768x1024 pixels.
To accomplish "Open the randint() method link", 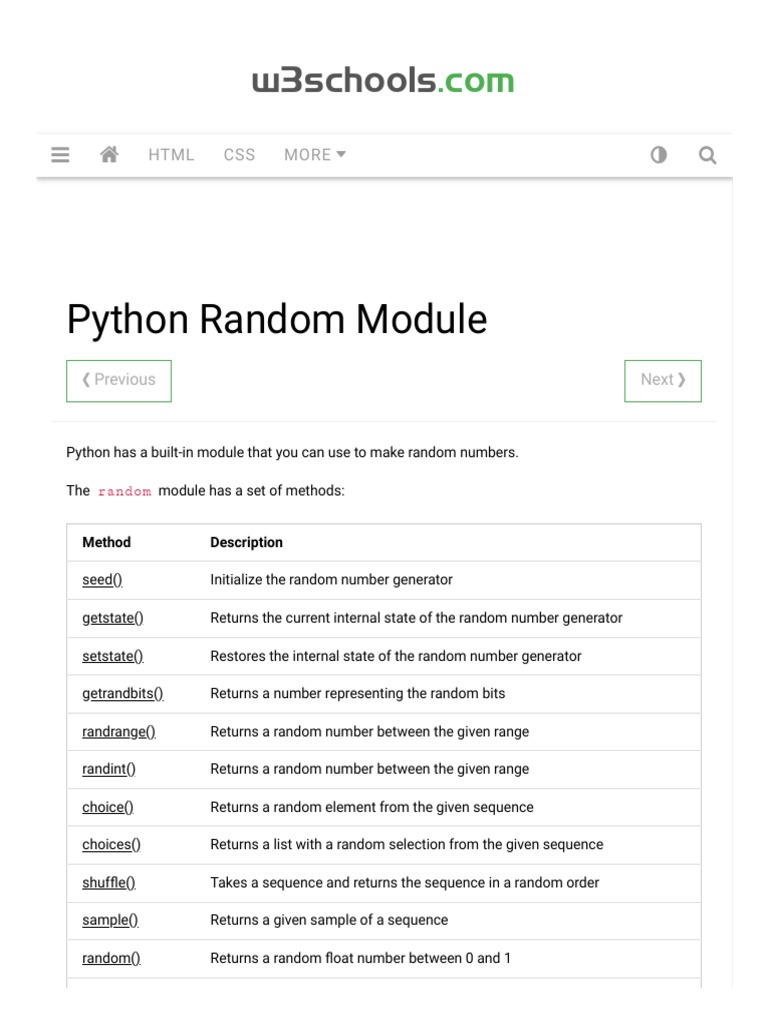I will pyautogui.click(x=109, y=769).
